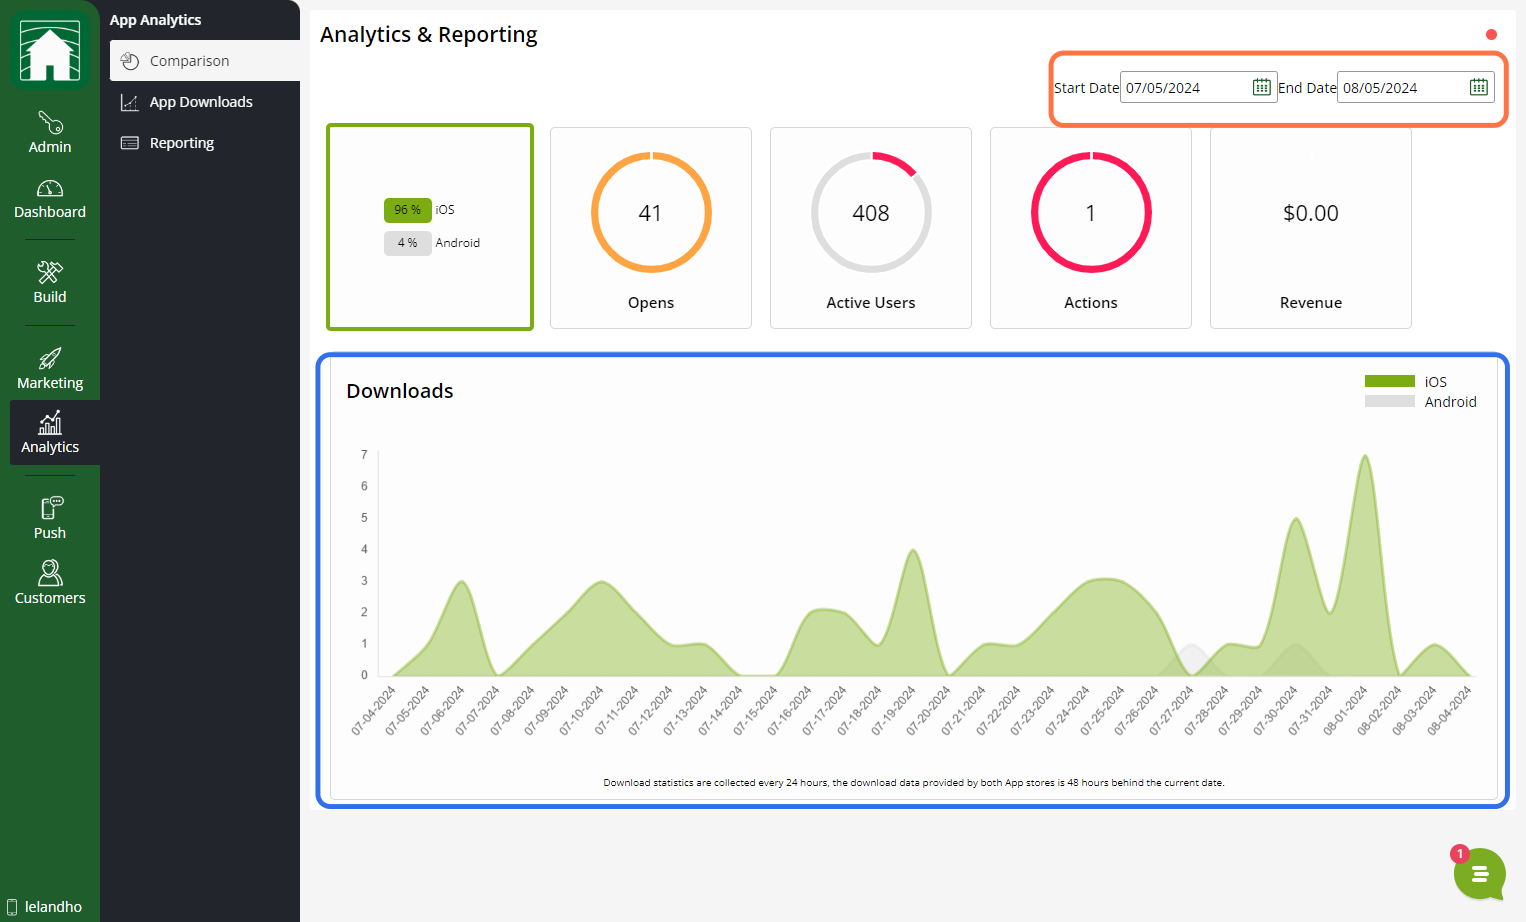
Task: Open the App Downloads menu item
Action: tap(205, 102)
